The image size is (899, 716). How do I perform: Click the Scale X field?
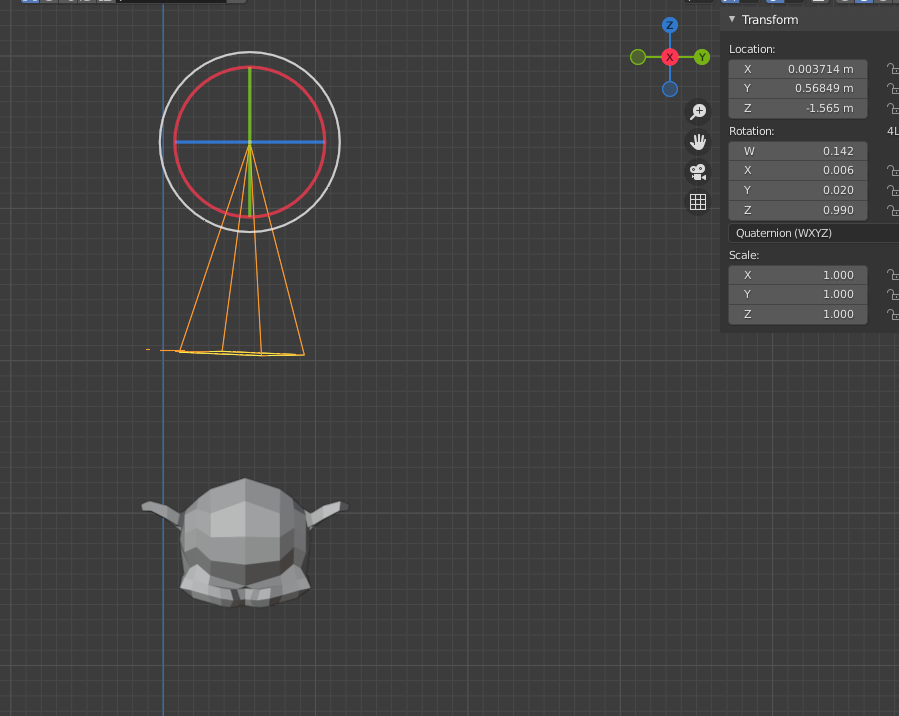coord(798,275)
